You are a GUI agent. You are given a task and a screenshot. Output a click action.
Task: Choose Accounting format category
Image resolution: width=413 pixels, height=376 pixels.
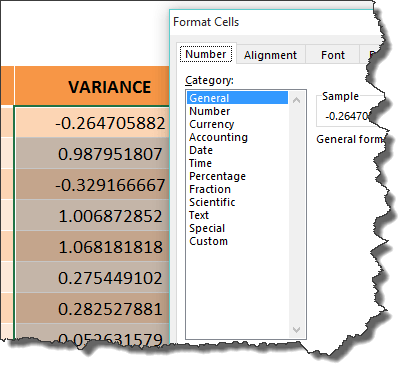[x=218, y=137]
